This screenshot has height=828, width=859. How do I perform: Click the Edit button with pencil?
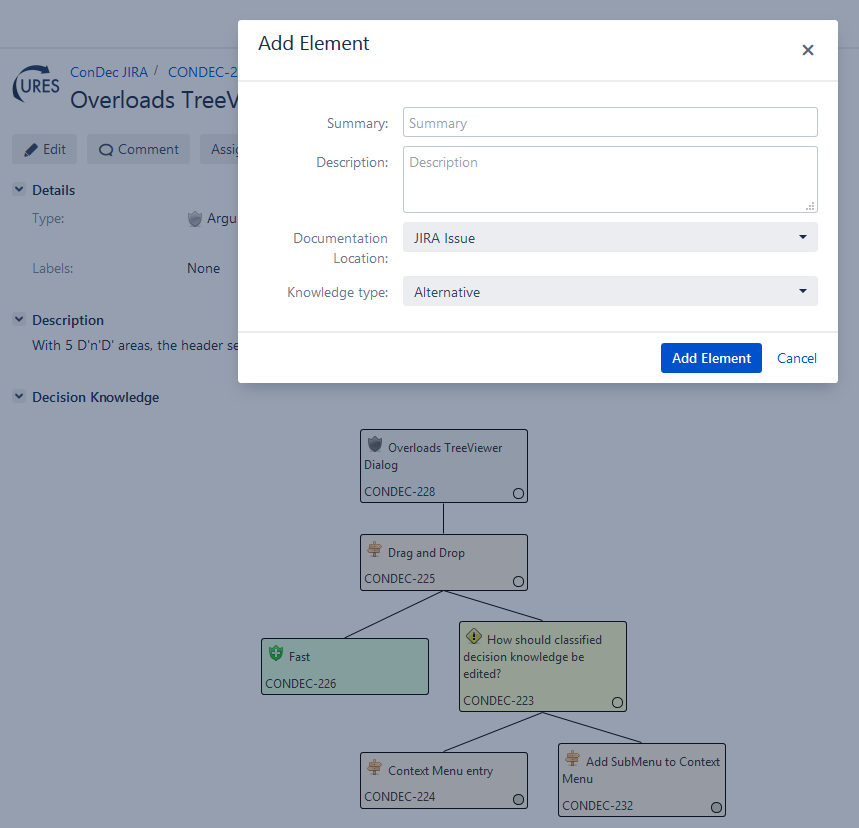click(44, 149)
